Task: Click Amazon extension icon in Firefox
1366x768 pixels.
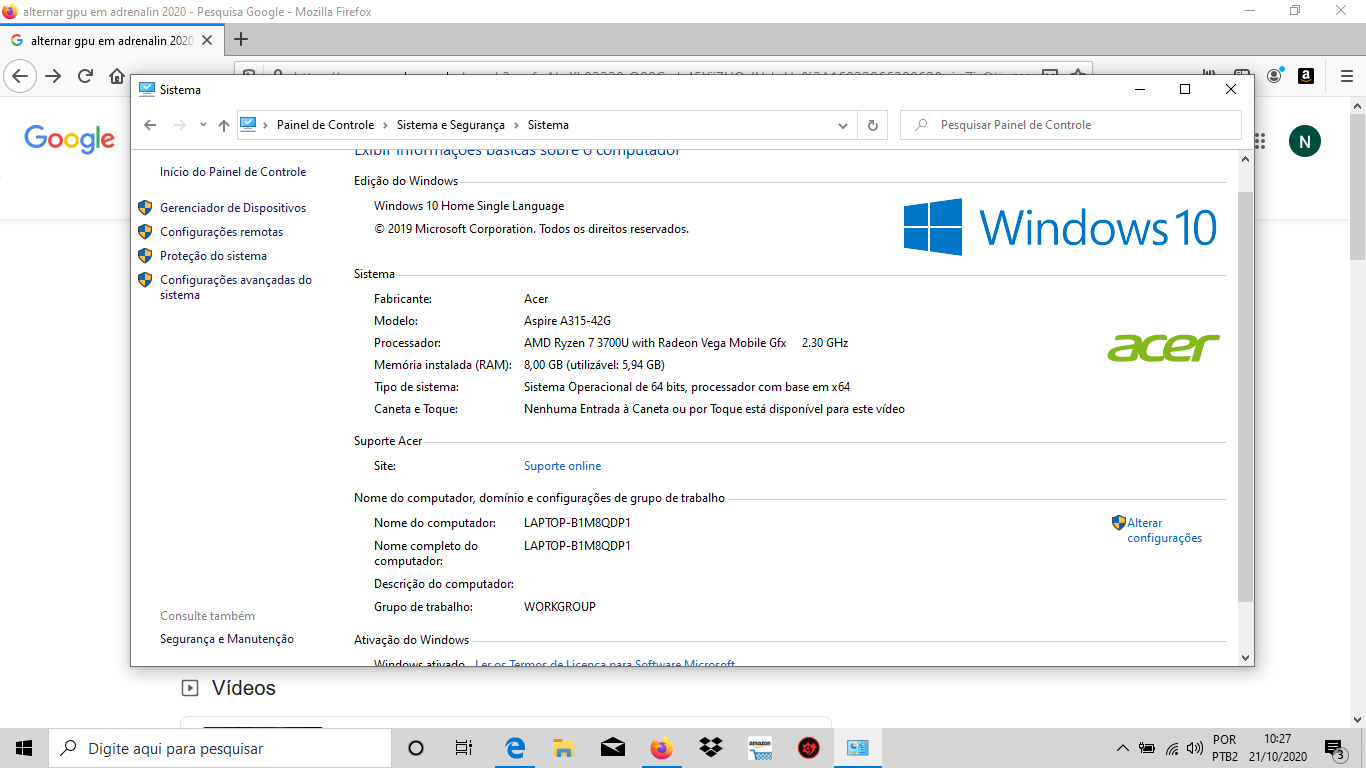Action: coord(1305,76)
